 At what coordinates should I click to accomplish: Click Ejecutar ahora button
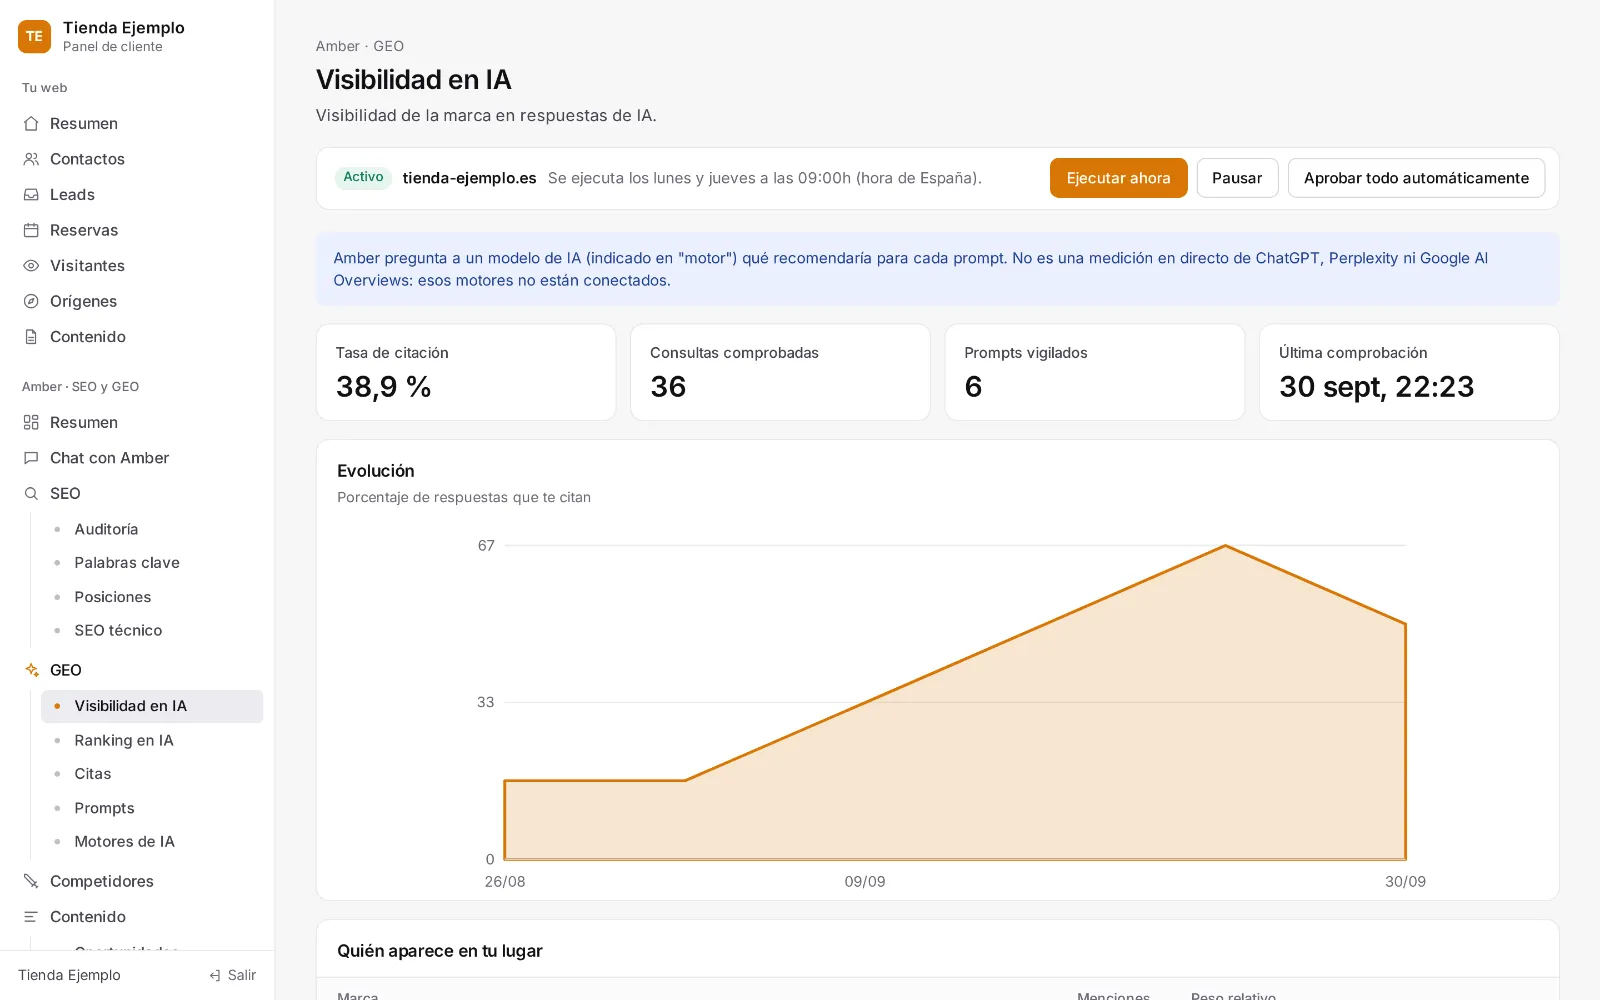1118,178
